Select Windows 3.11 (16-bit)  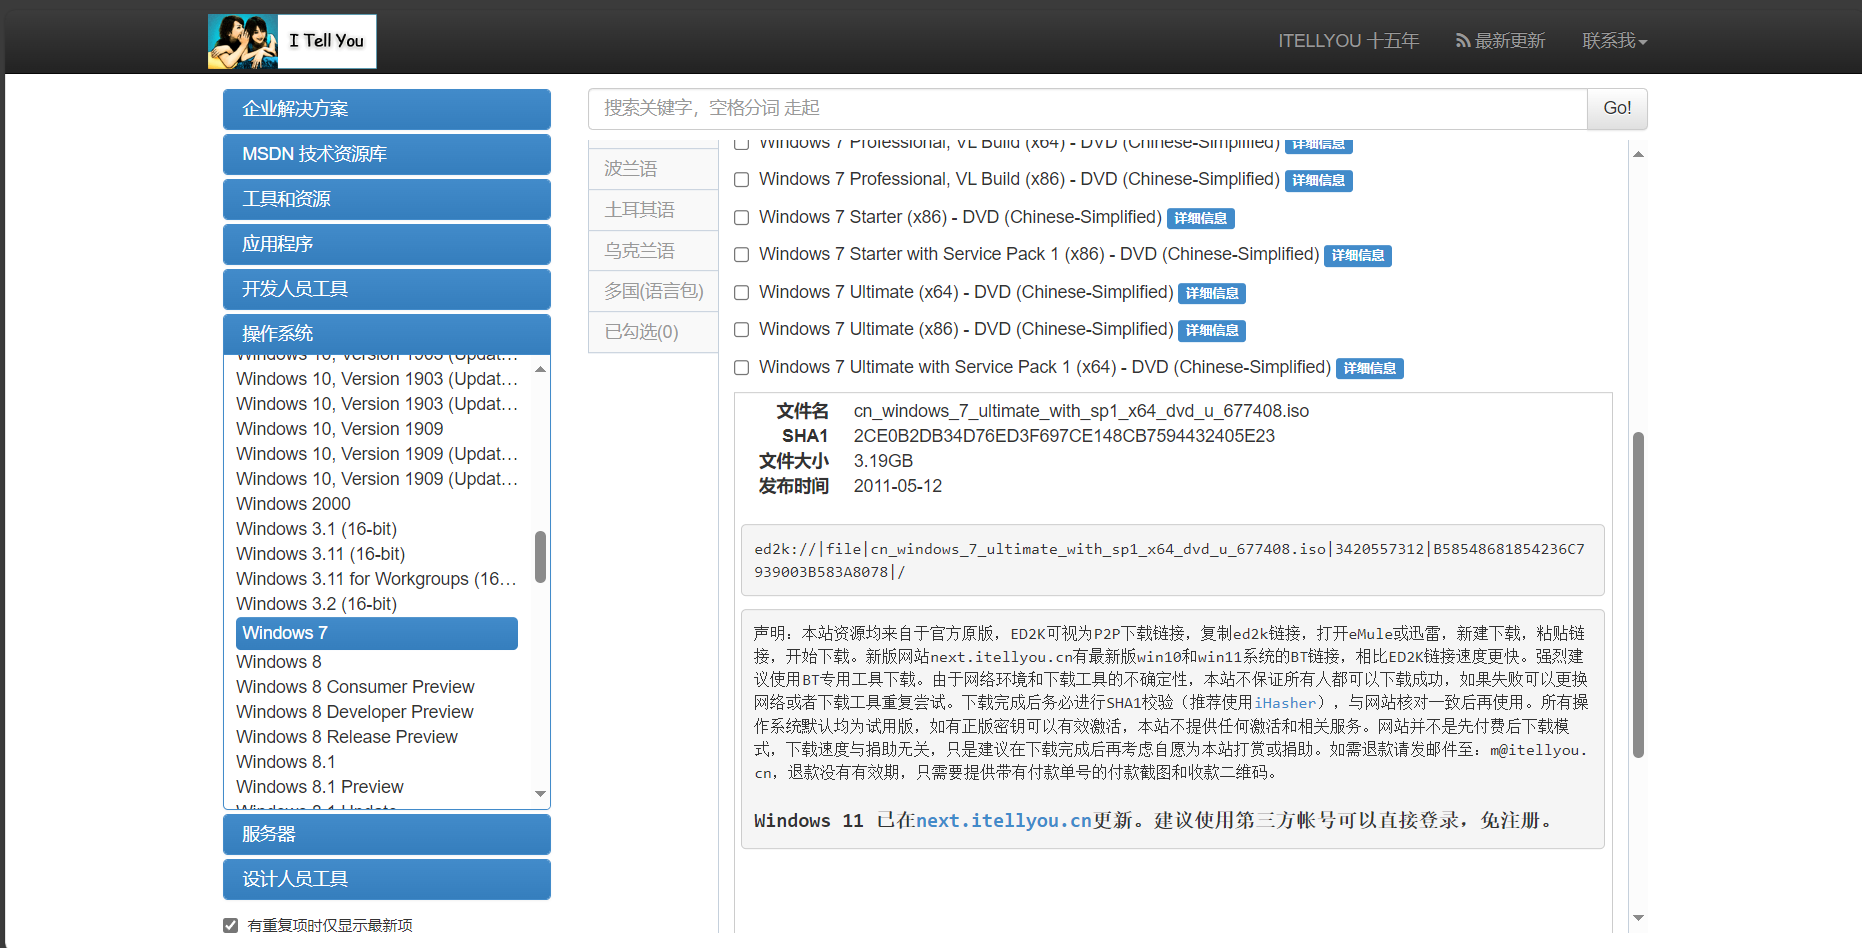point(320,554)
